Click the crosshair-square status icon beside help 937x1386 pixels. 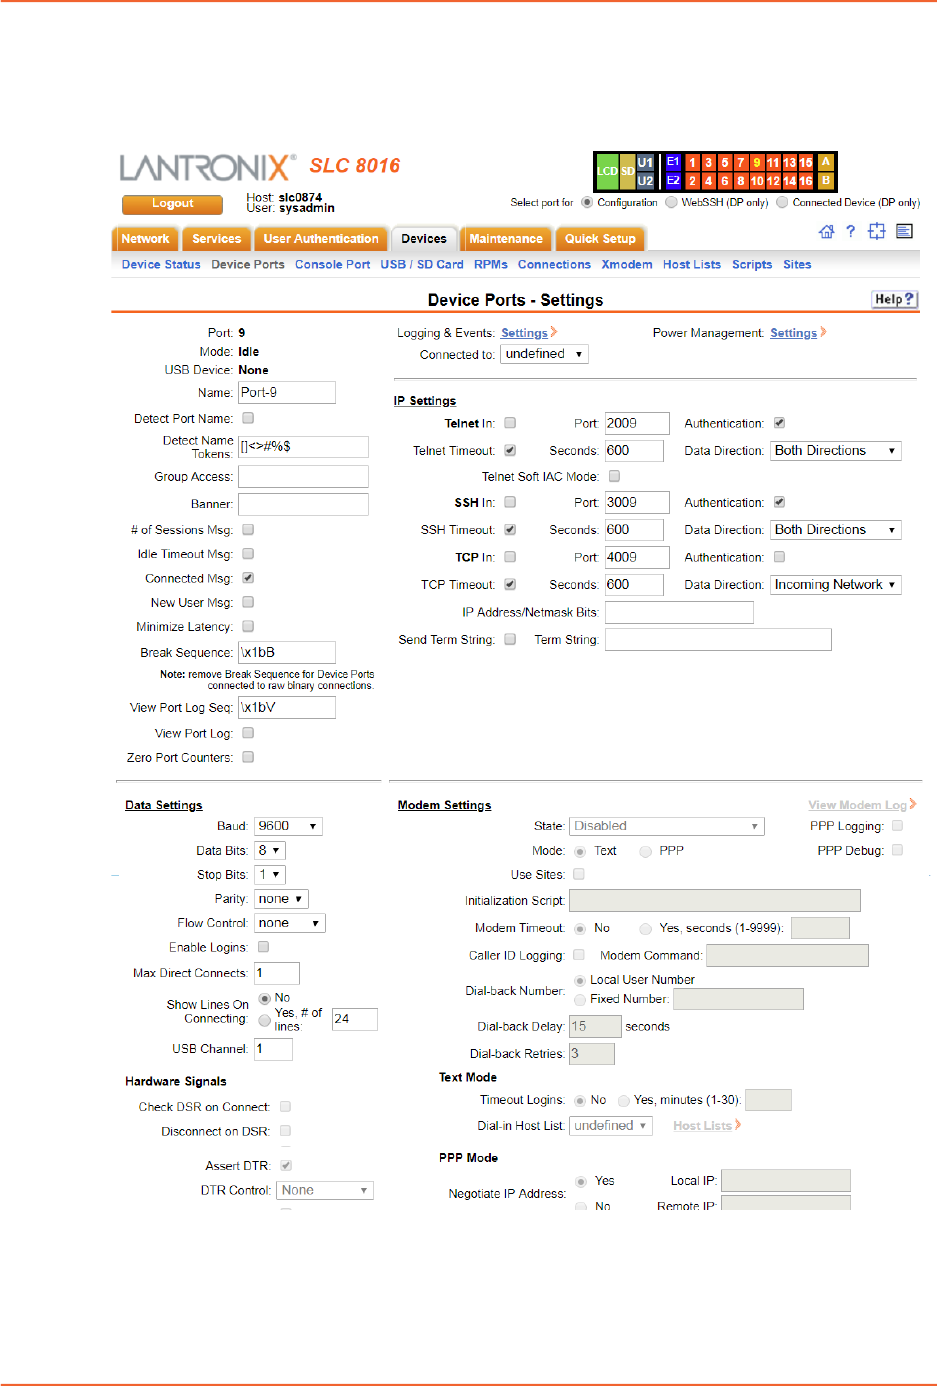click(877, 232)
